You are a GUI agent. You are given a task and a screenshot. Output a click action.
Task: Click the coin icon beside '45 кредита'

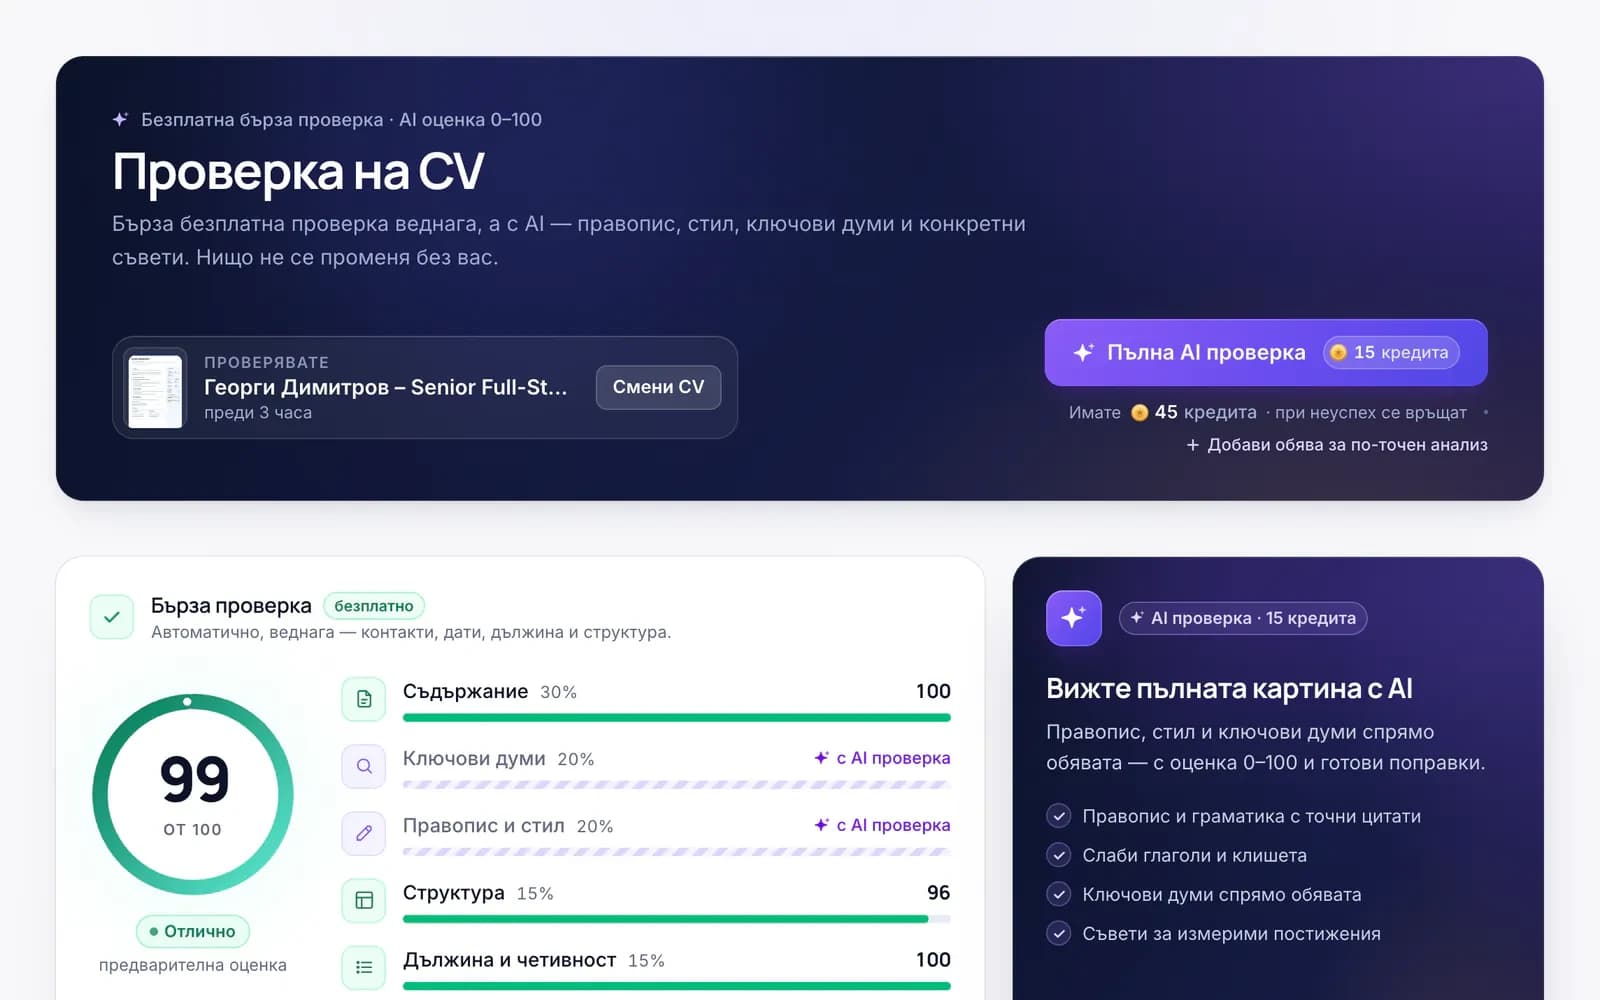(1139, 412)
